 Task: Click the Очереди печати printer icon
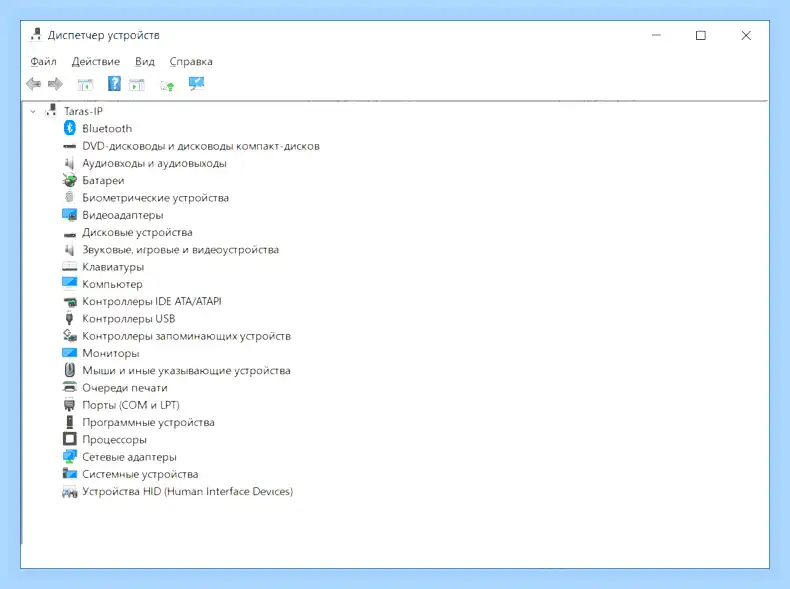[70, 387]
